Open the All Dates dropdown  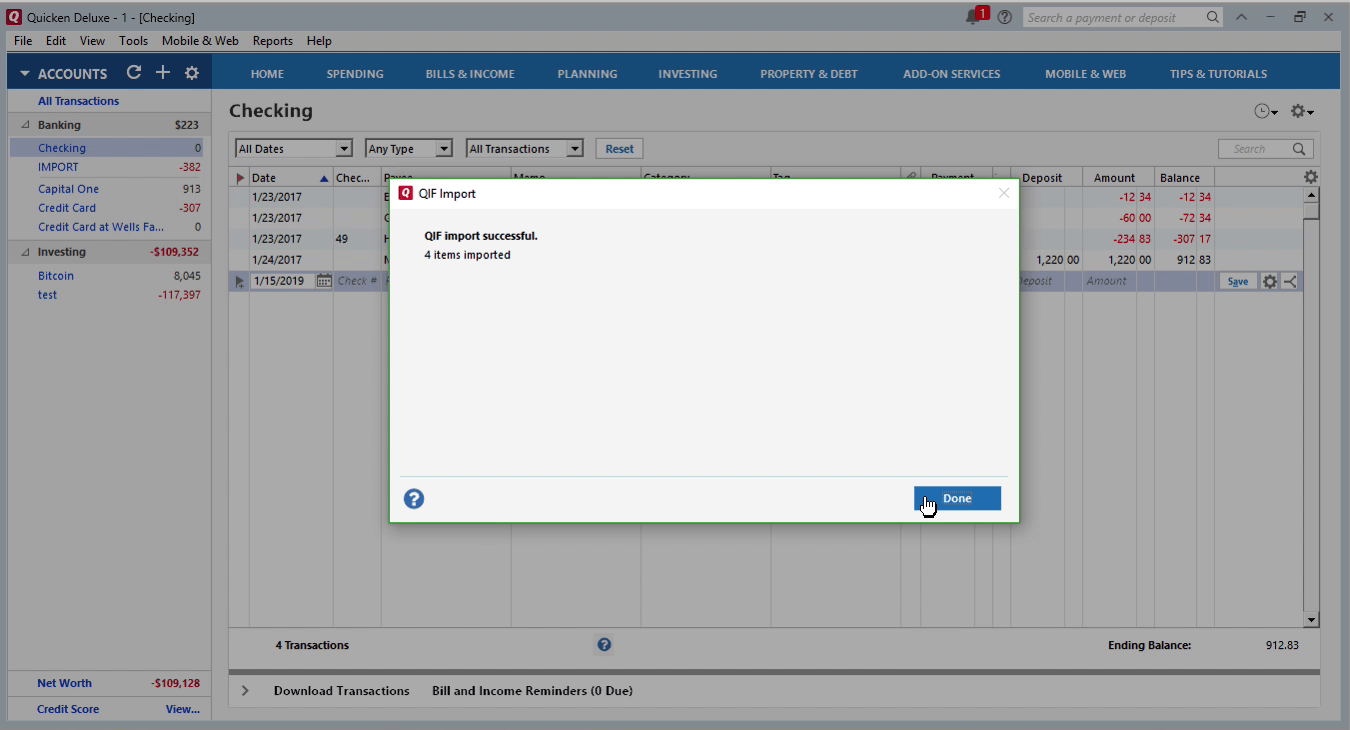(294, 149)
